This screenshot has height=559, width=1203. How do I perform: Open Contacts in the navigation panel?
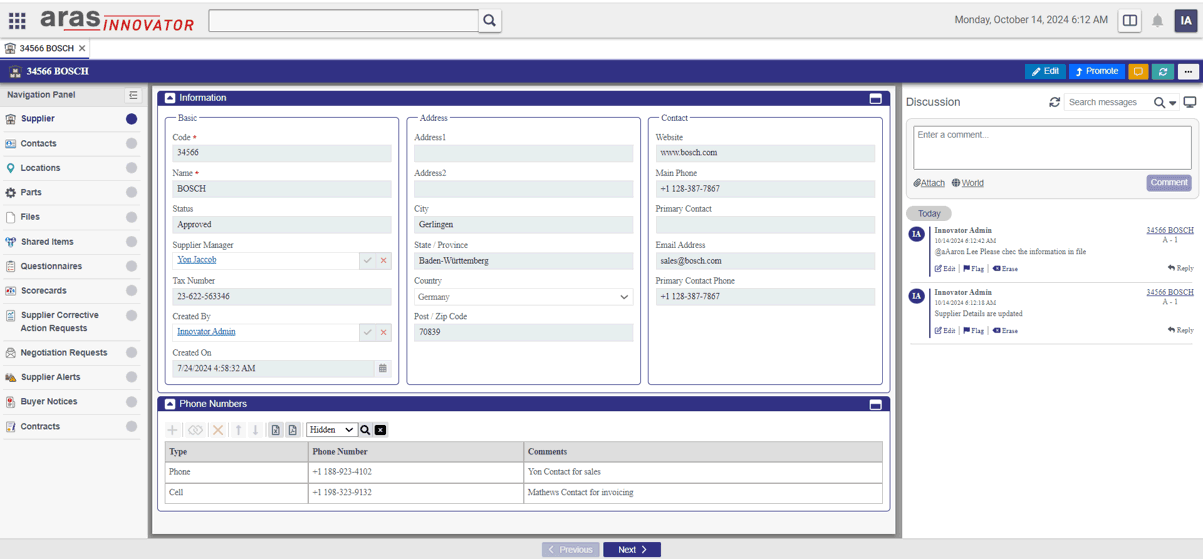(x=38, y=143)
